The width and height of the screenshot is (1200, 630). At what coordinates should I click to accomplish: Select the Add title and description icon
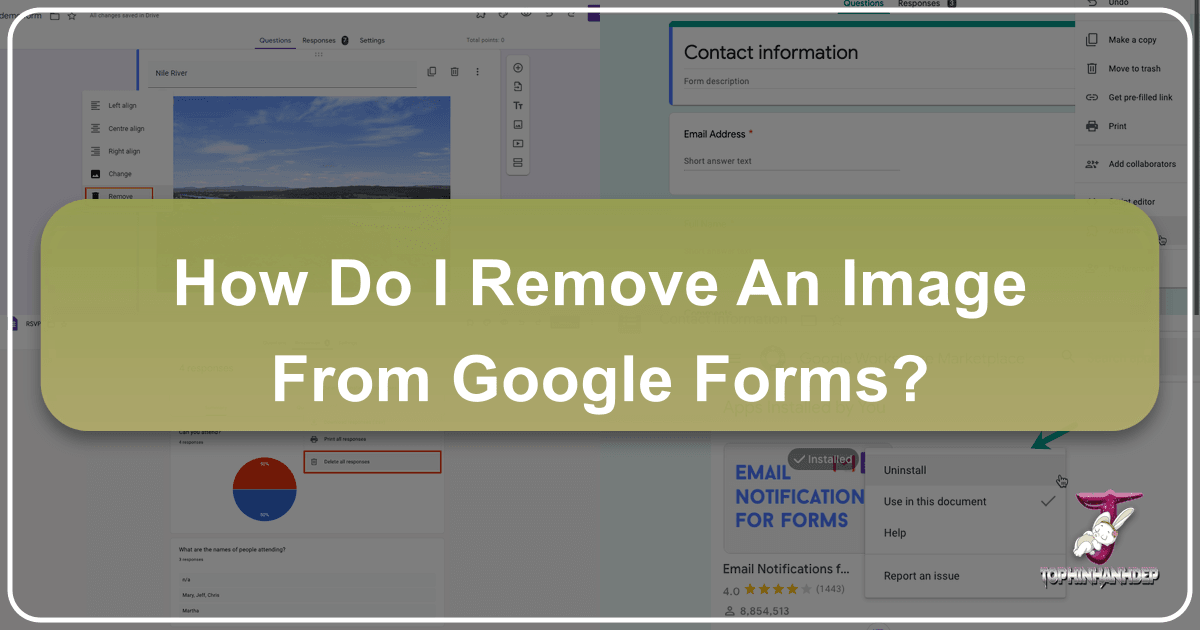click(x=518, y=106)
